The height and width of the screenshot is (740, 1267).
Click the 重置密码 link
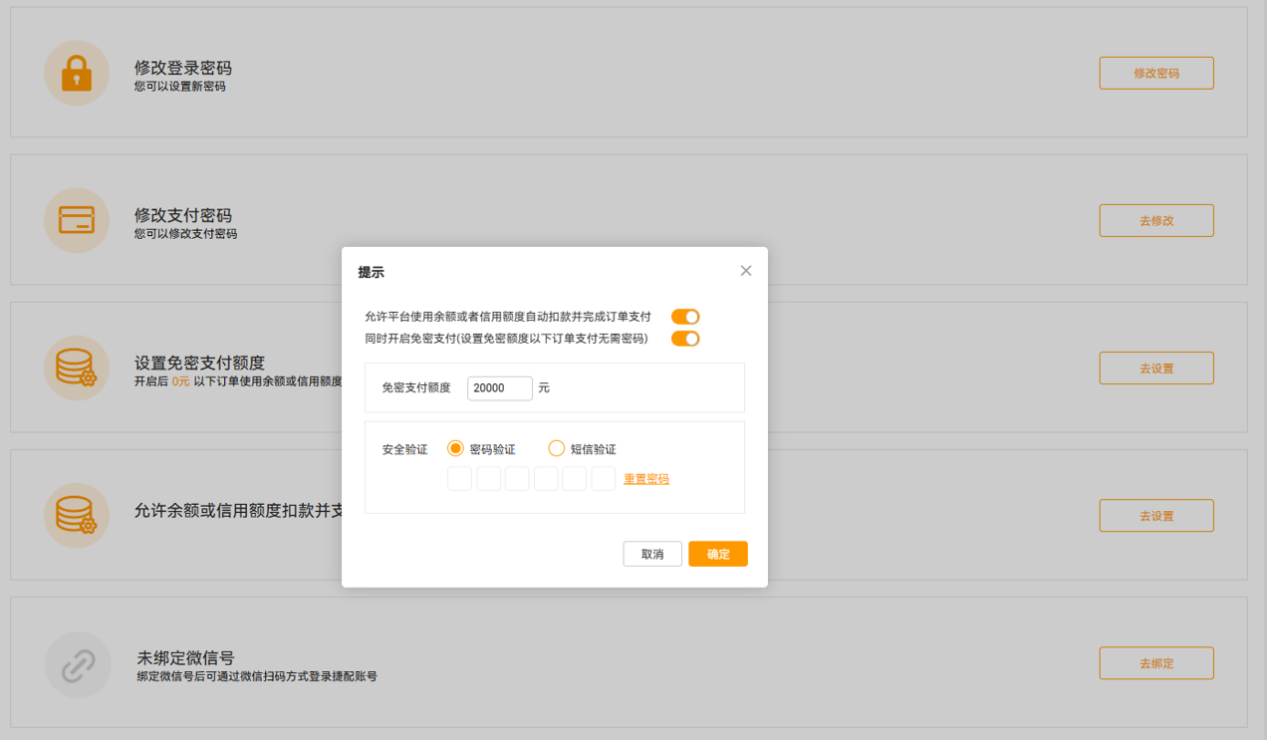tap(645, 479)
